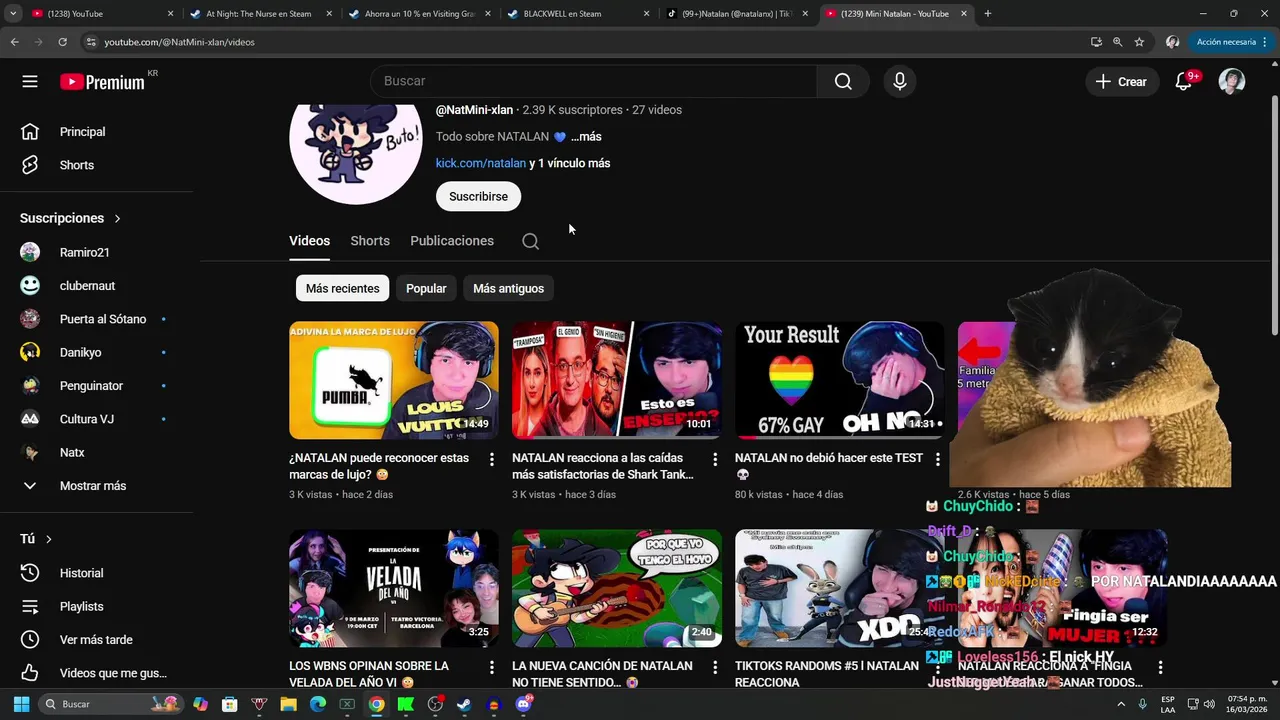The image size is (1280, 720).
Task: Open options for 'no debió hacer este TEST' video
Action: pos(937,459)
